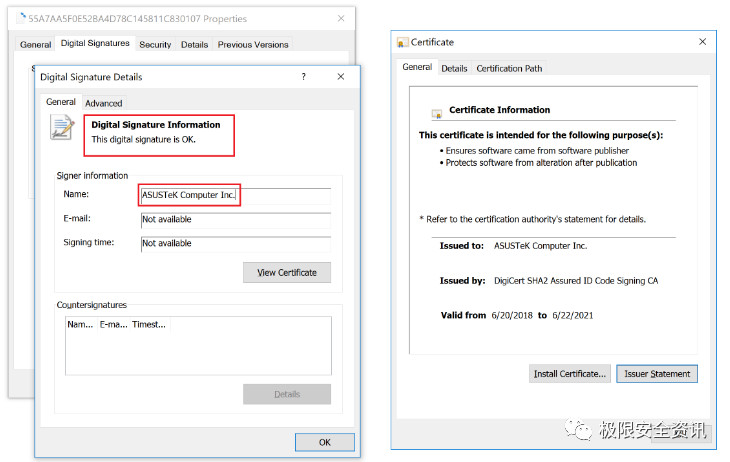This screenshot has width=730, height=462.
Task: Click the grayed Details button under Countersignatures
Action: [287, 394]
